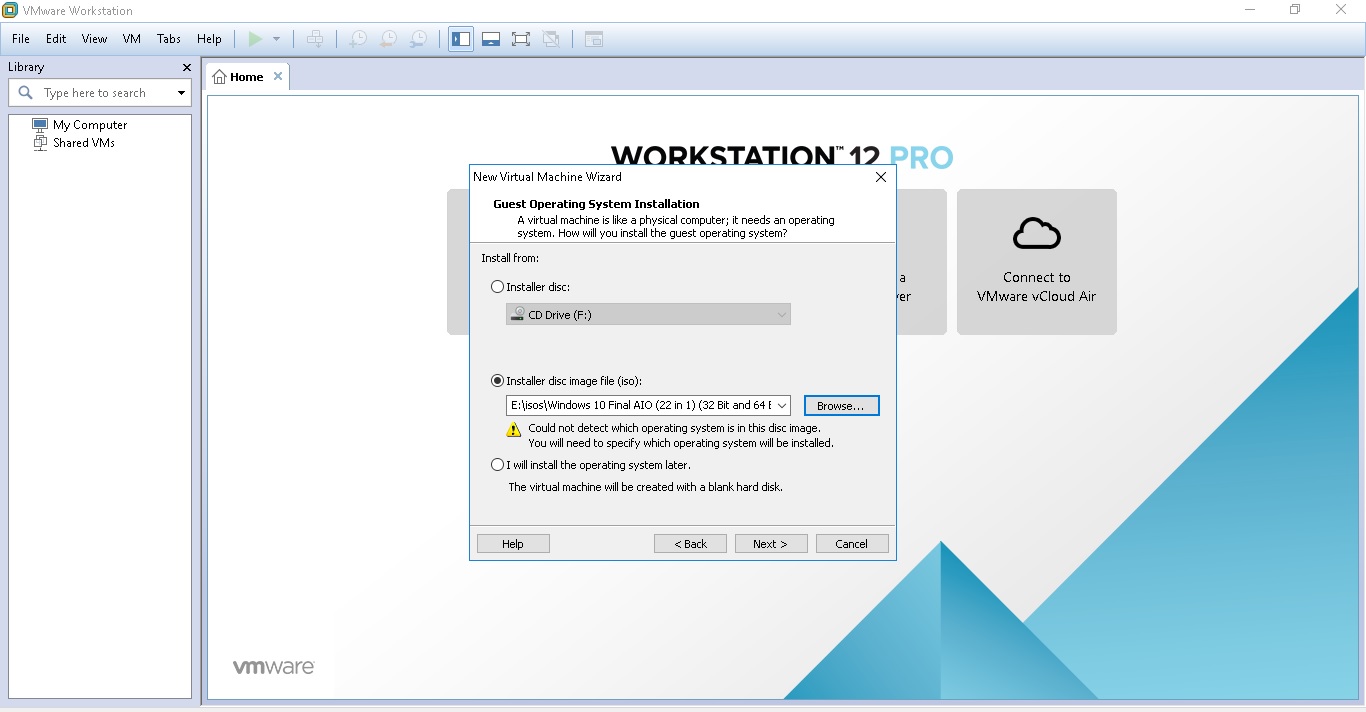Select My Computer in the Library panel
The width and height of the screenshot is (1366, 712).
point(88,124)
